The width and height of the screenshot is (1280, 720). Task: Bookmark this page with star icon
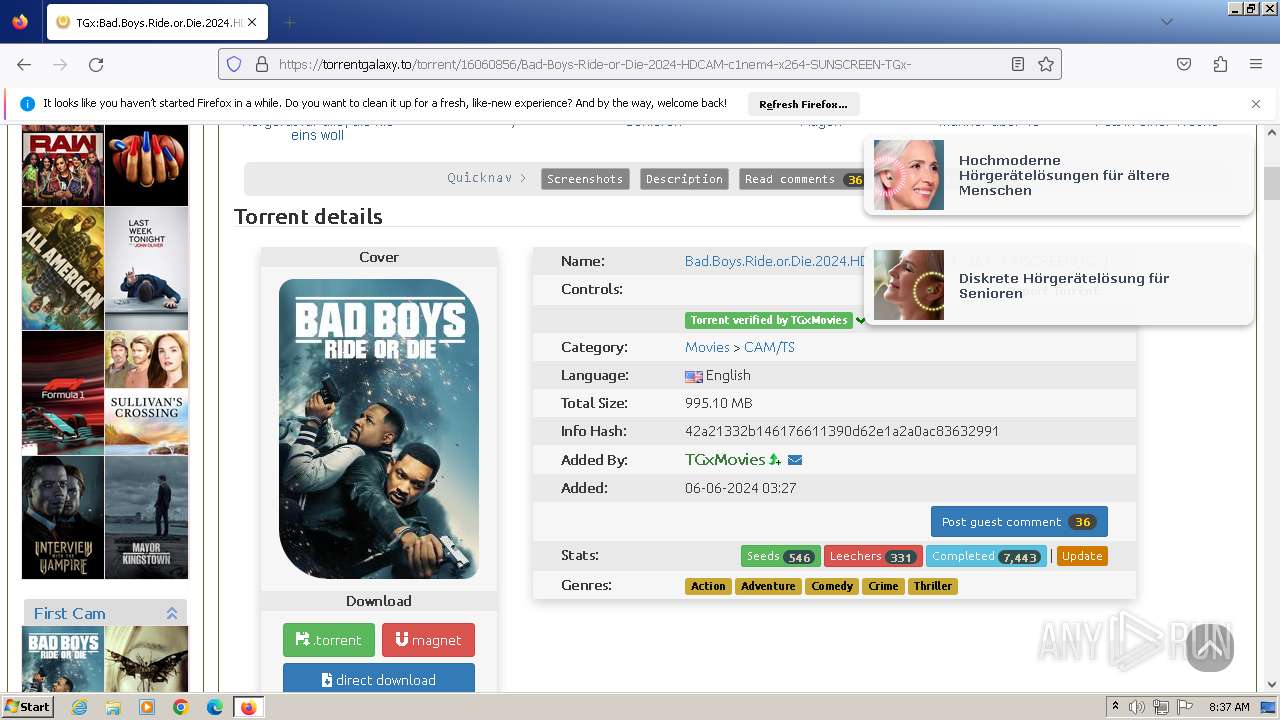[x=1046, y=64]
